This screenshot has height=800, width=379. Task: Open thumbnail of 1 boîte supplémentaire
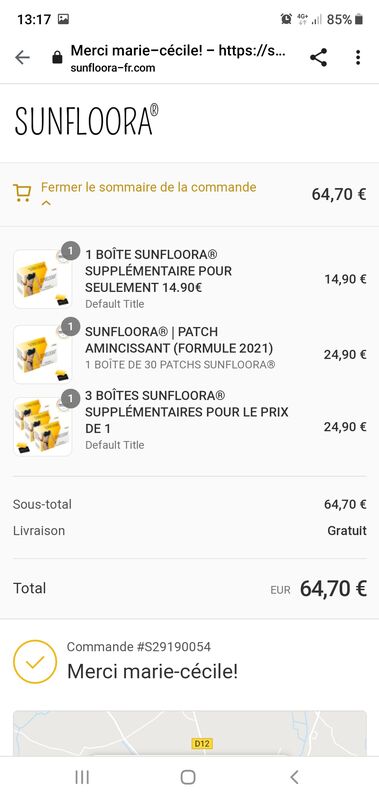(42, 279)
